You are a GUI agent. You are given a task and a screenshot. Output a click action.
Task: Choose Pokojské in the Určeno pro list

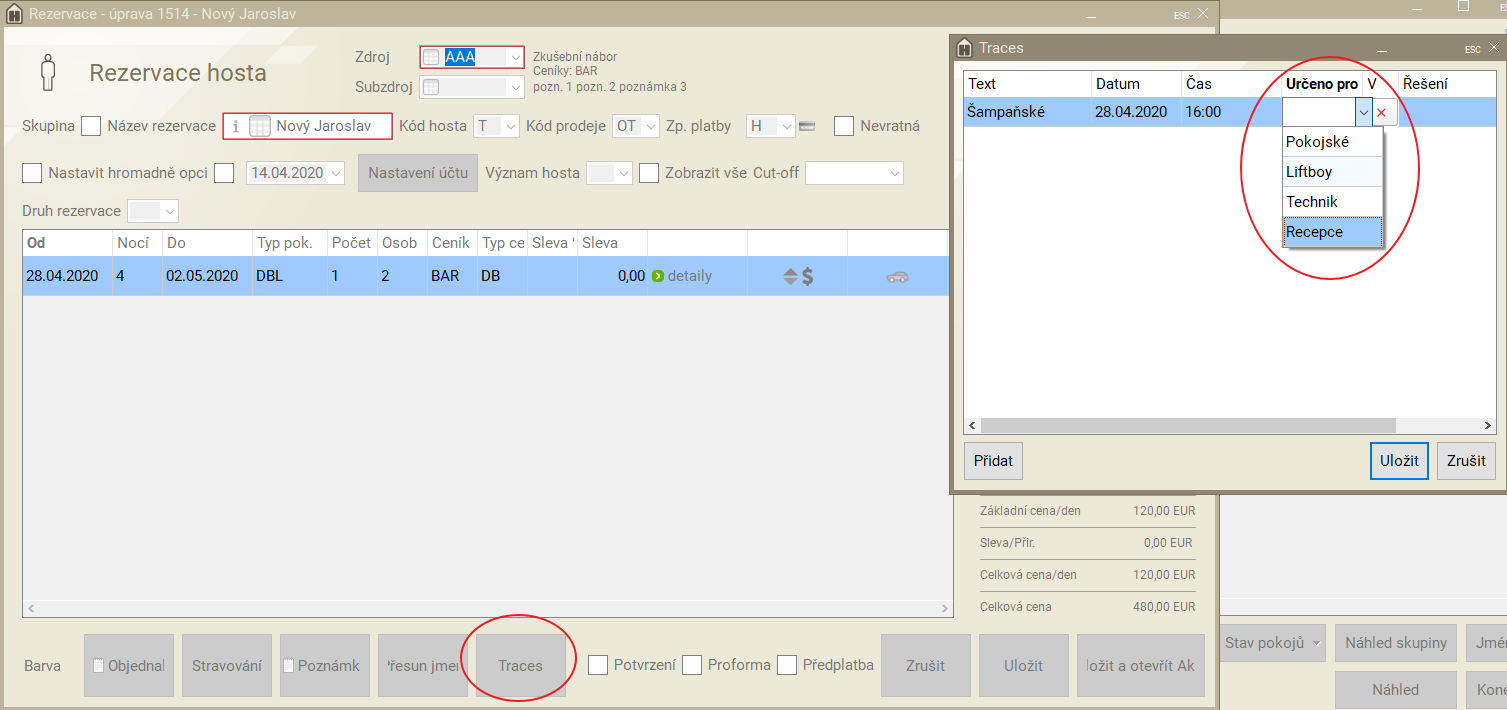pos(1332,142)
